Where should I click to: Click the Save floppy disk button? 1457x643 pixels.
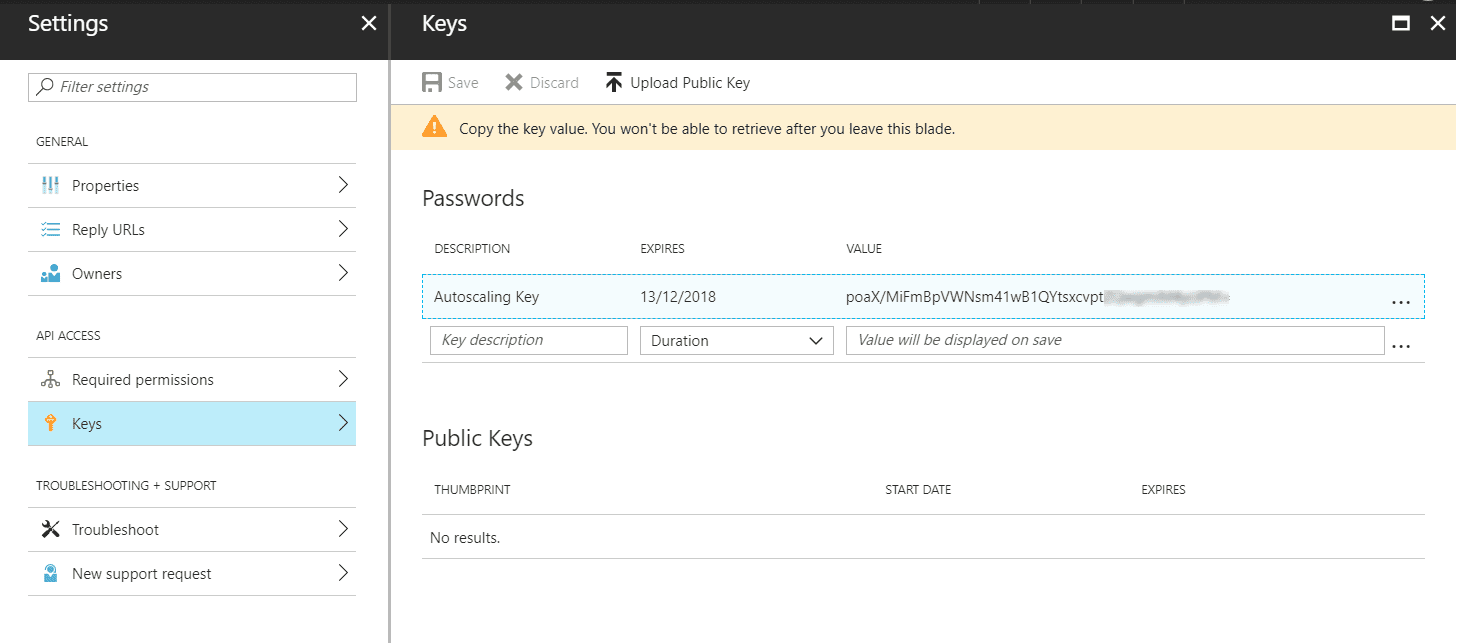point(450,83)
